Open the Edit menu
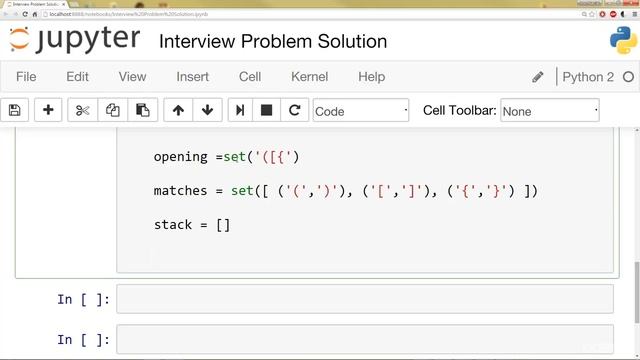The image size is (640, 360). (x=78, y=77)
